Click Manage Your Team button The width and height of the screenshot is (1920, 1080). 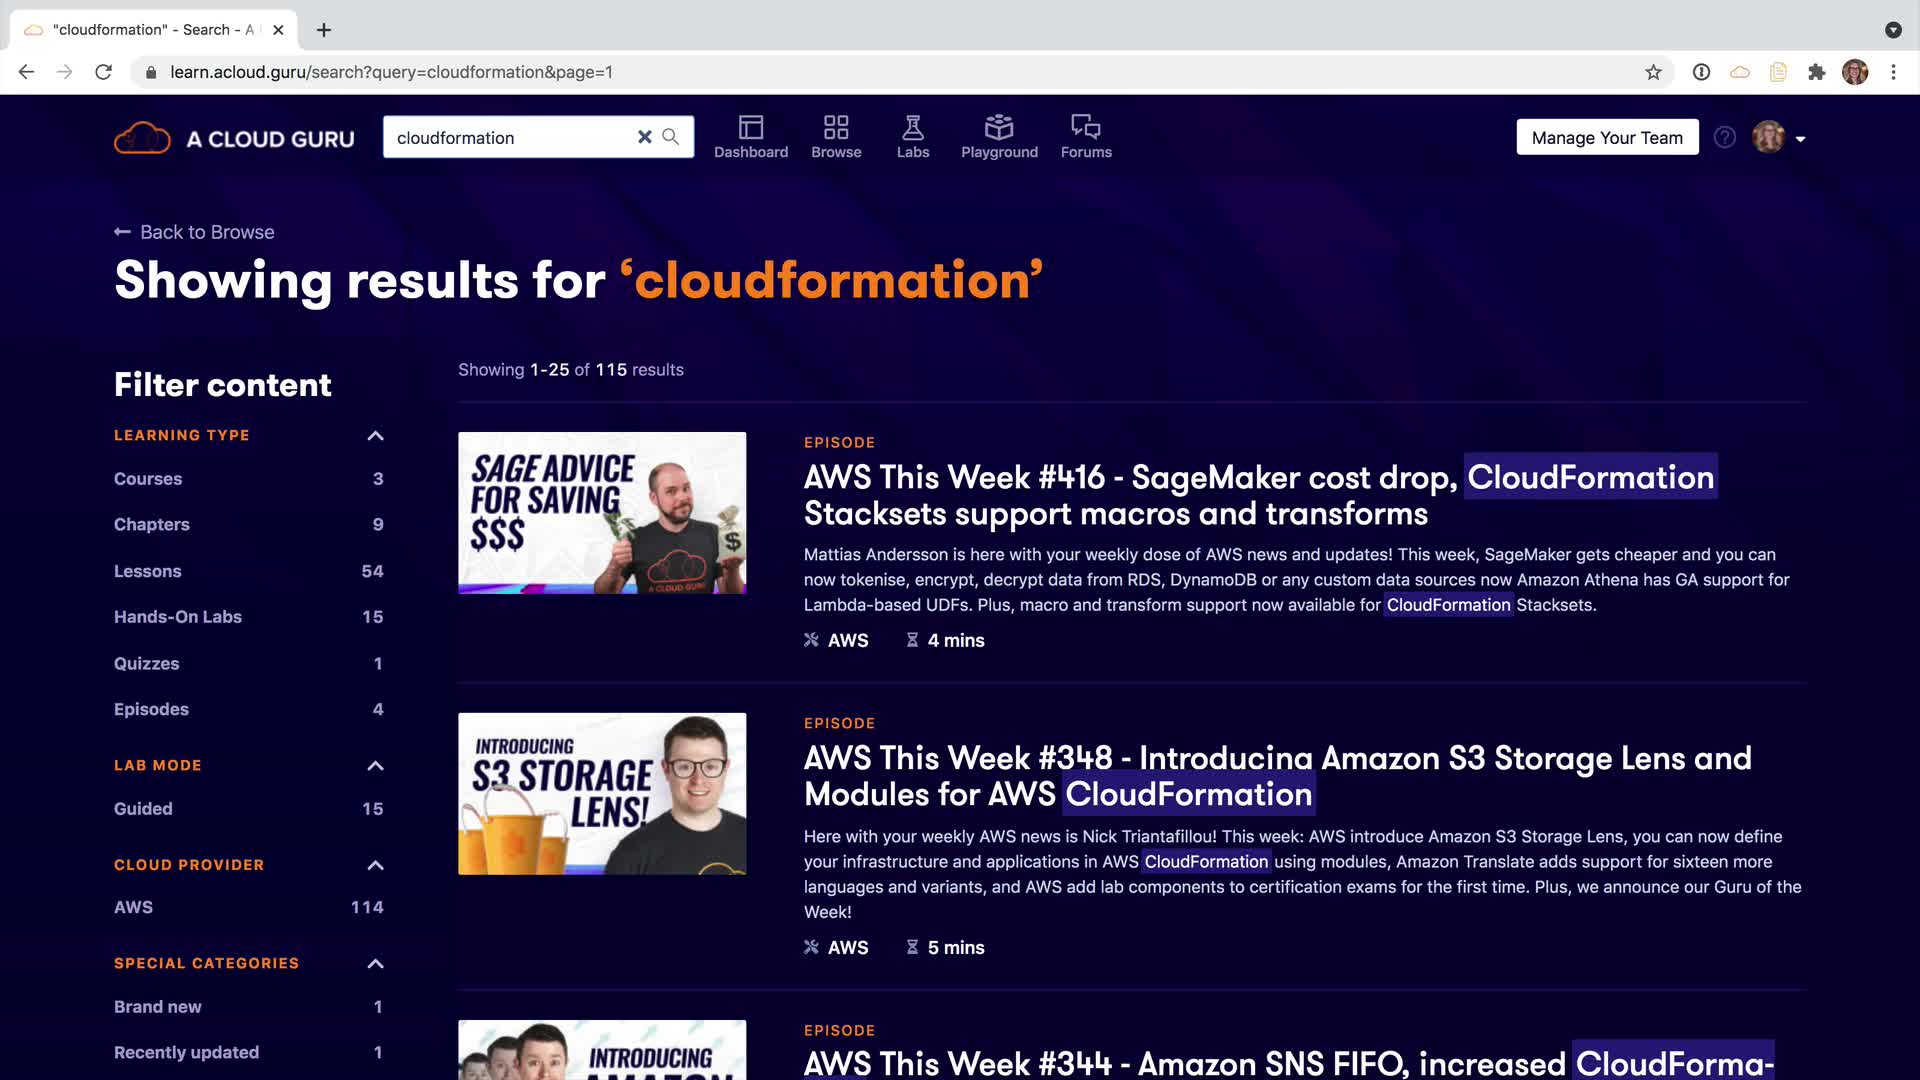pos(1607,137)
